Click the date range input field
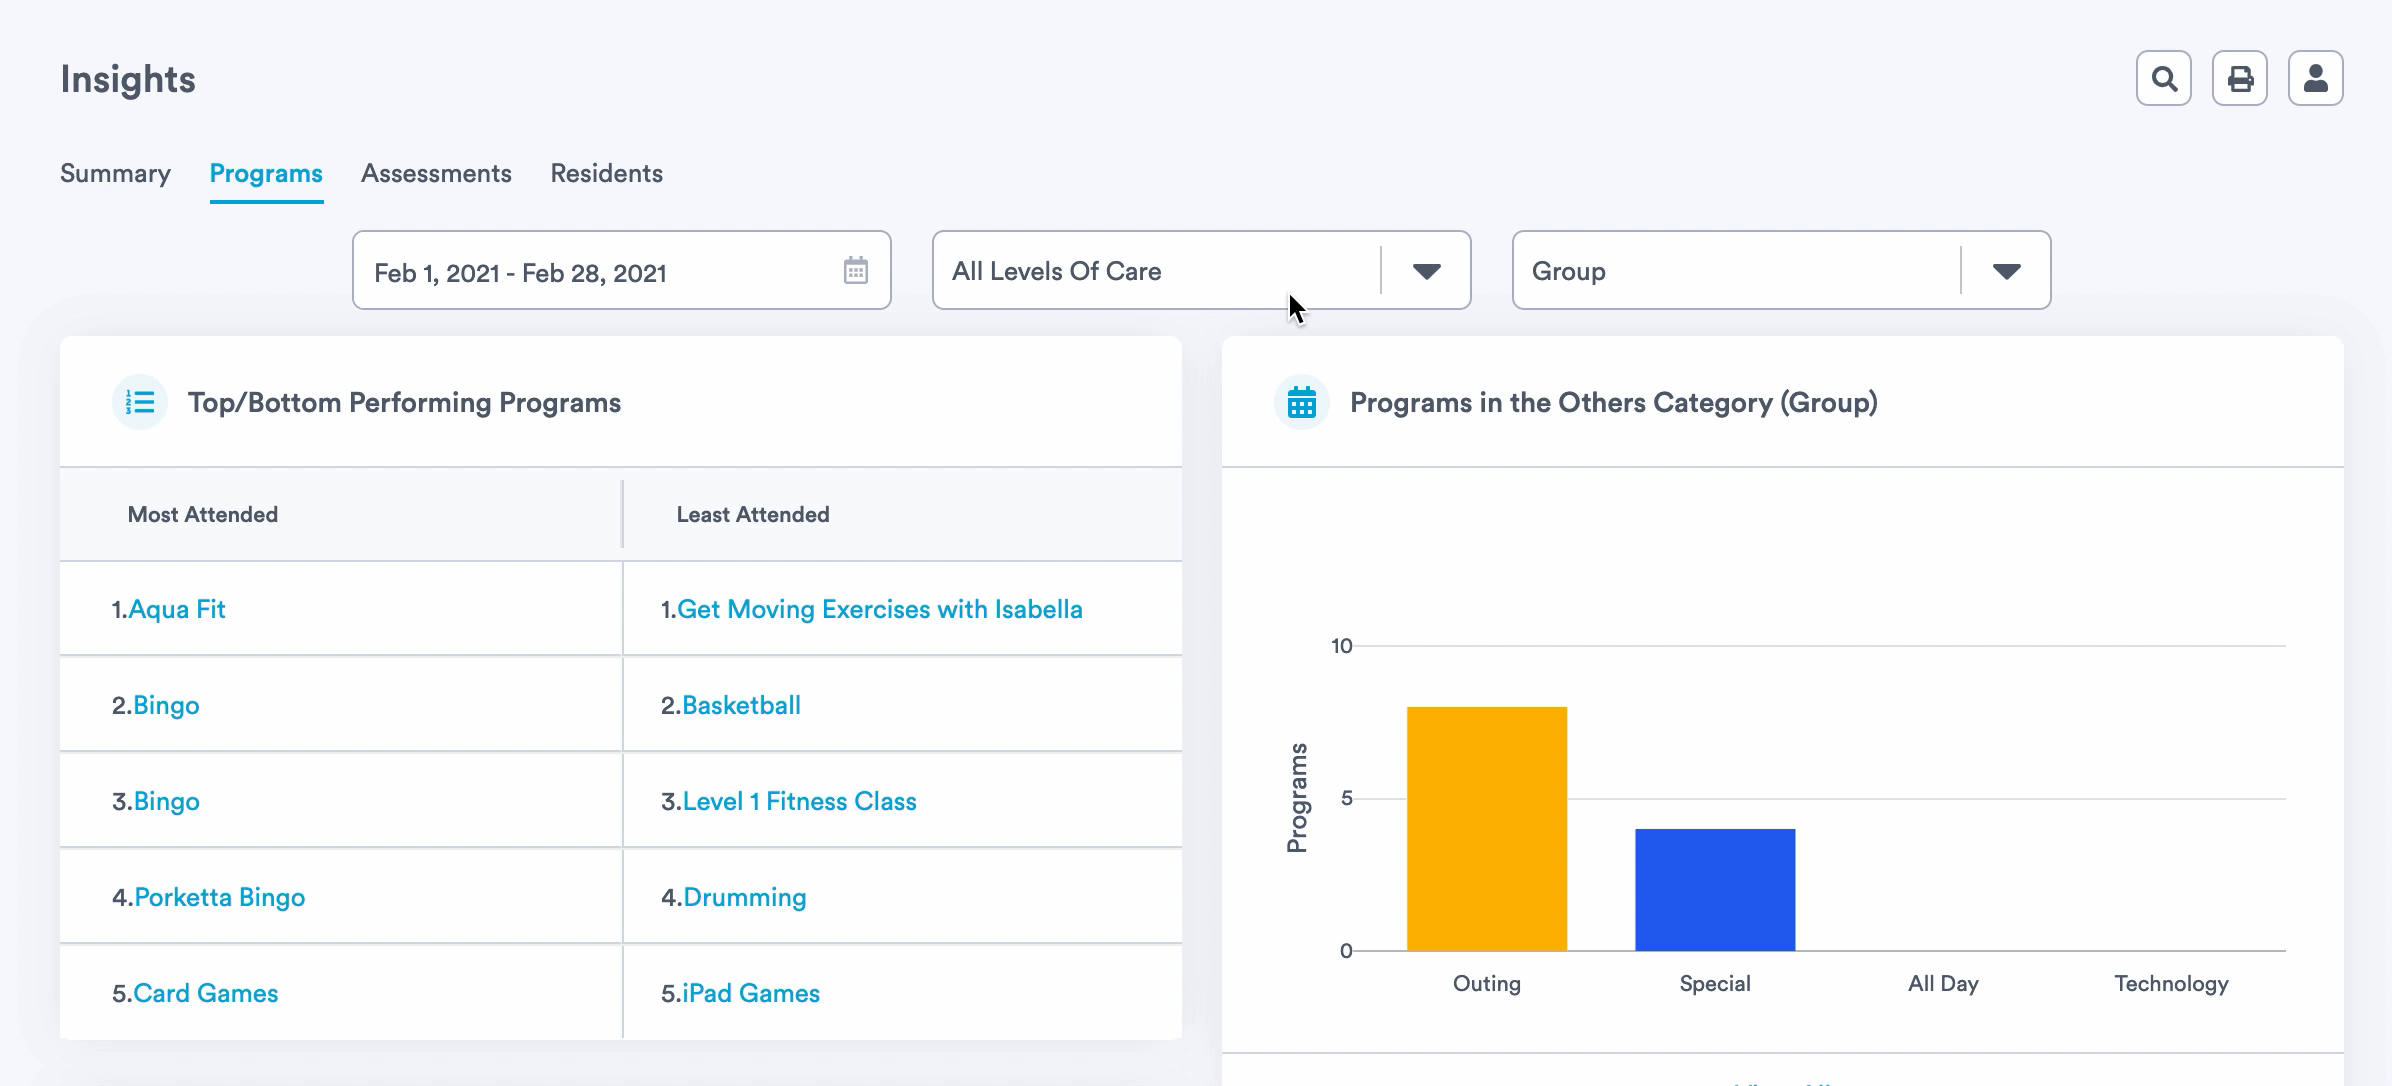This screenshot has height=1086, width=2392. pos(600,272)
